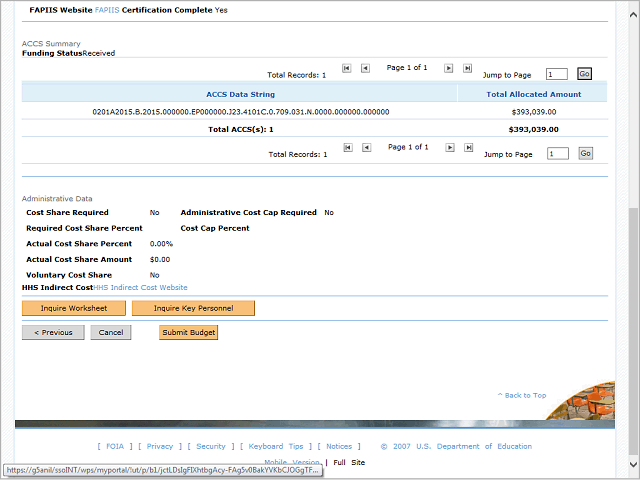The height and width of the screenshot is (480, 640).
Task: Follow the Back to Top link
Action: pyautogui.click(x=522, y=395)
